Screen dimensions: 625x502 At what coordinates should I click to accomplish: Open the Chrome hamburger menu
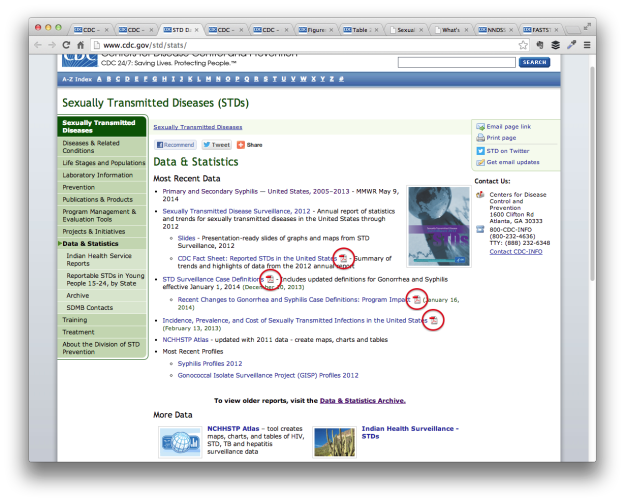coord(587,45)
